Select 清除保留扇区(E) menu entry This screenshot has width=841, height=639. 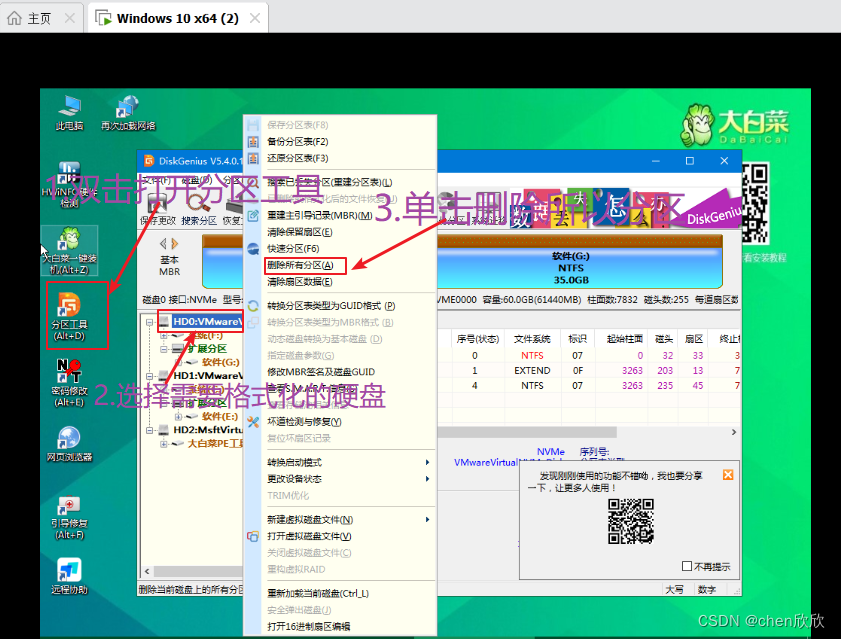point(300,232)
